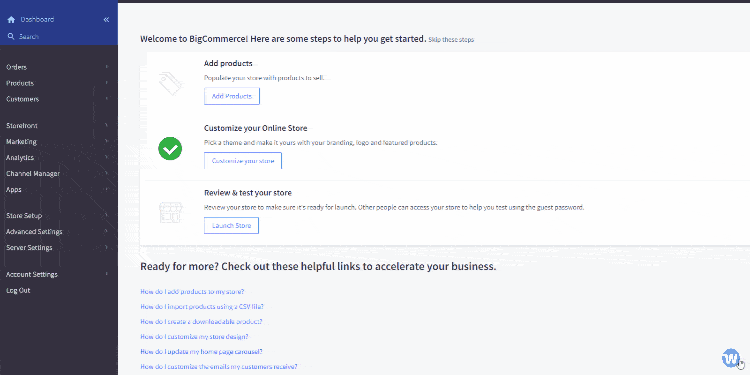Click the green checkmark next to Customize your Online Store
The image size is (750, 375).
170,148
